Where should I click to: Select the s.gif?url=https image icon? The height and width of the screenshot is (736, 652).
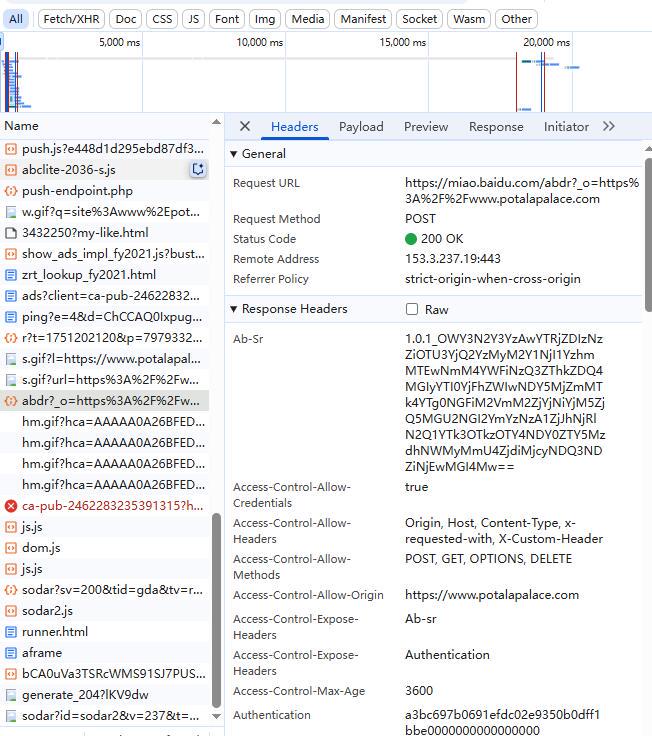[10, 380]
